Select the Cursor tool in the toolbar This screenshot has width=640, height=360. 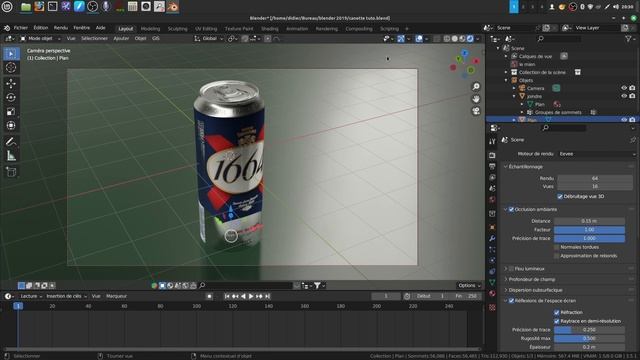click(11, 67)
